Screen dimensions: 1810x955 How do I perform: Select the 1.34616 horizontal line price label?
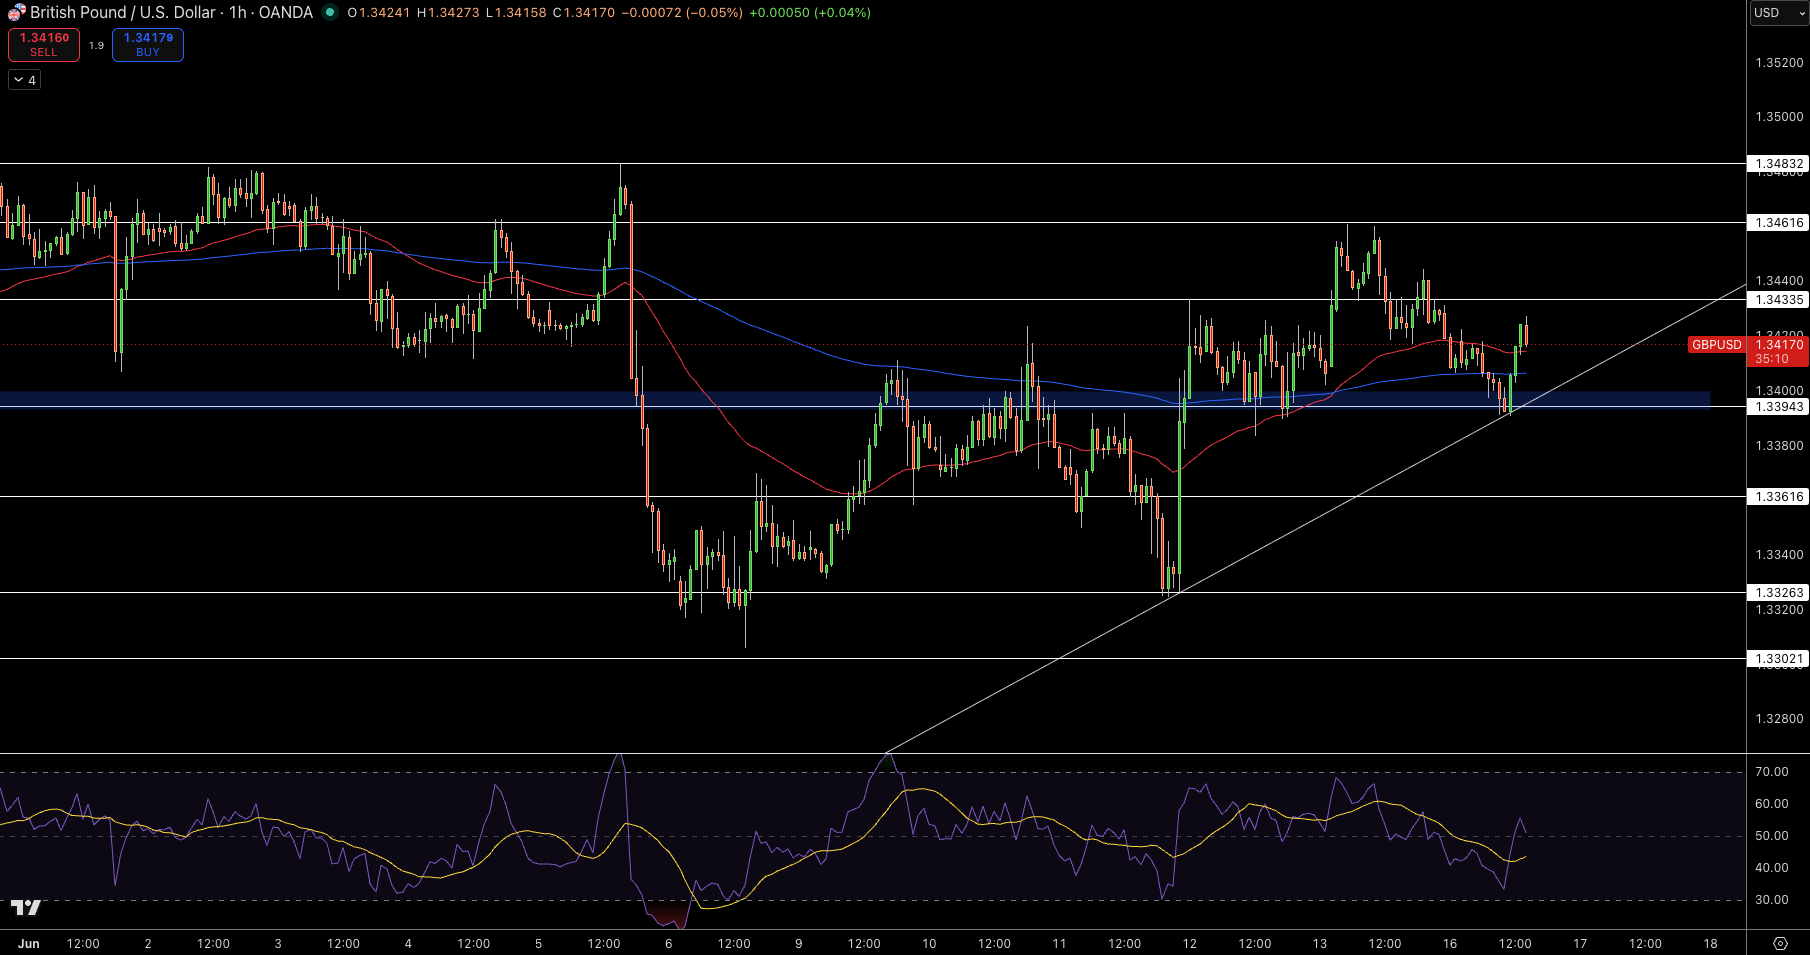(1779, 223)
